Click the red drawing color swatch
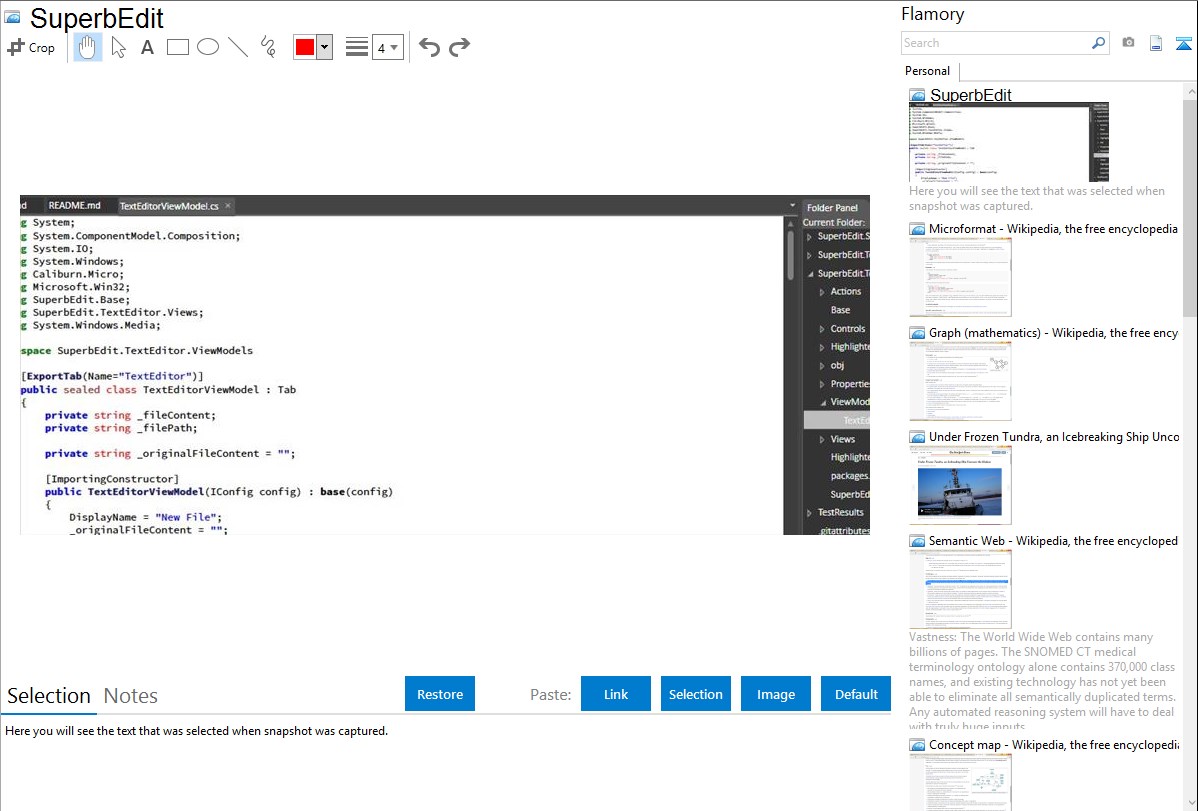Viewport: 1198px width, 811px height. click(x=305, y=47)
